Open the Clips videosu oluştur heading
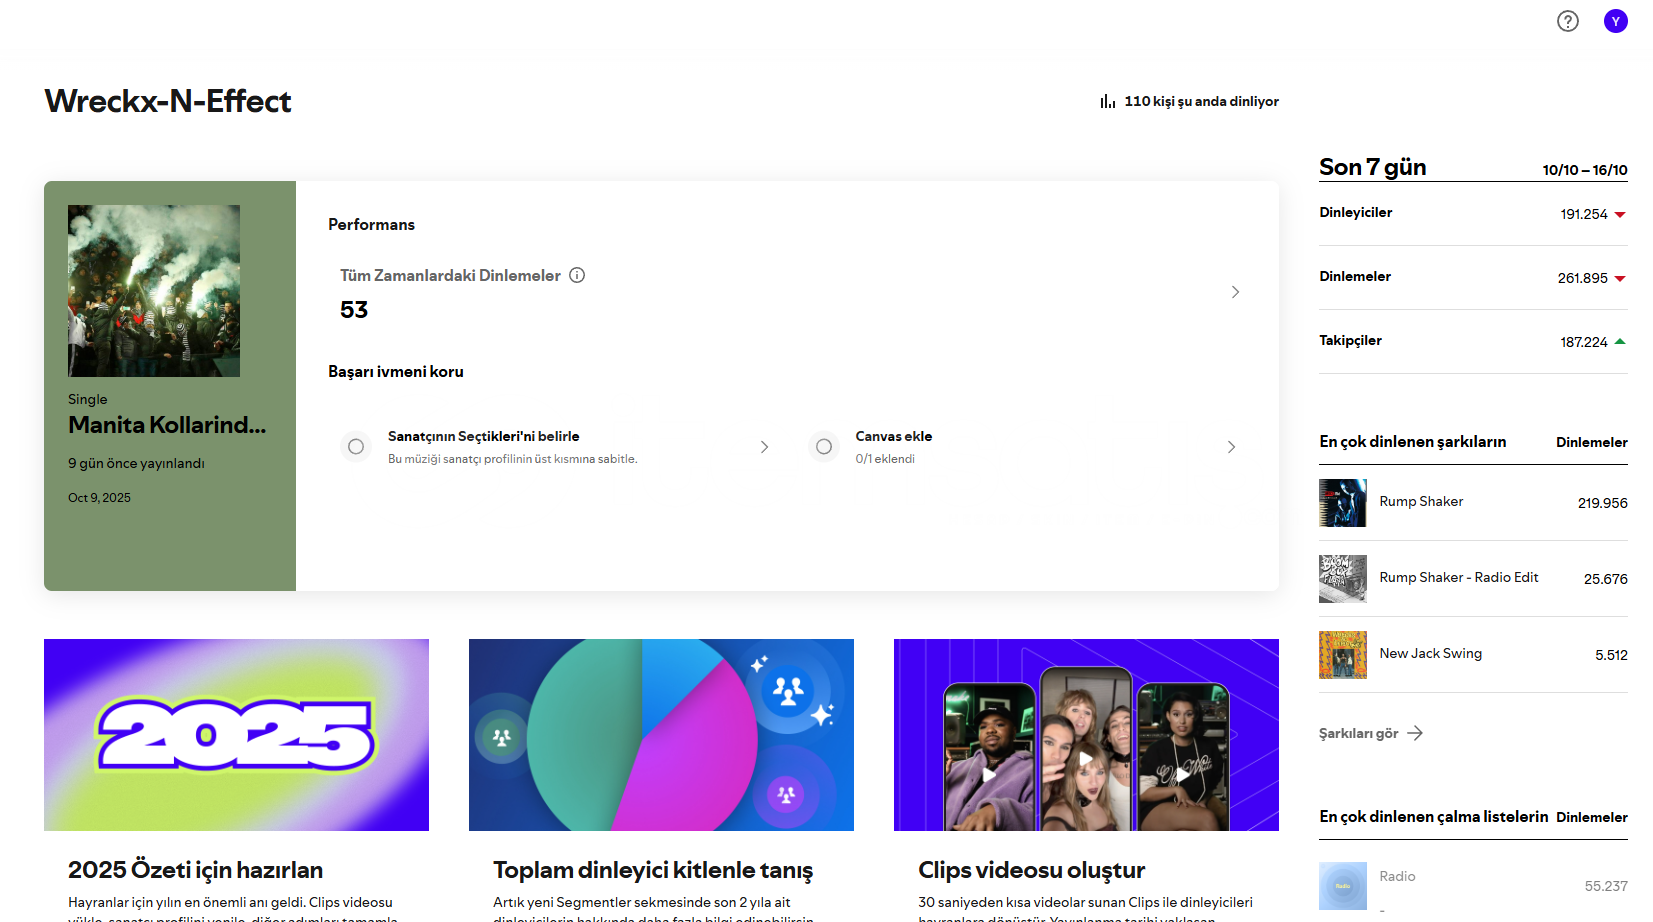 coord(1031,870)
